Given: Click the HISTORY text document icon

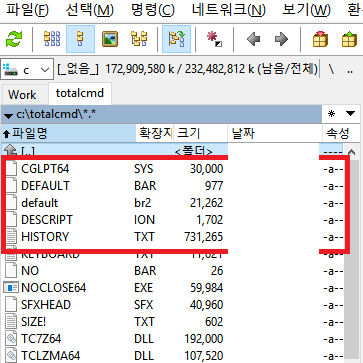Looking at the screenshot, I should coord(11,237).
